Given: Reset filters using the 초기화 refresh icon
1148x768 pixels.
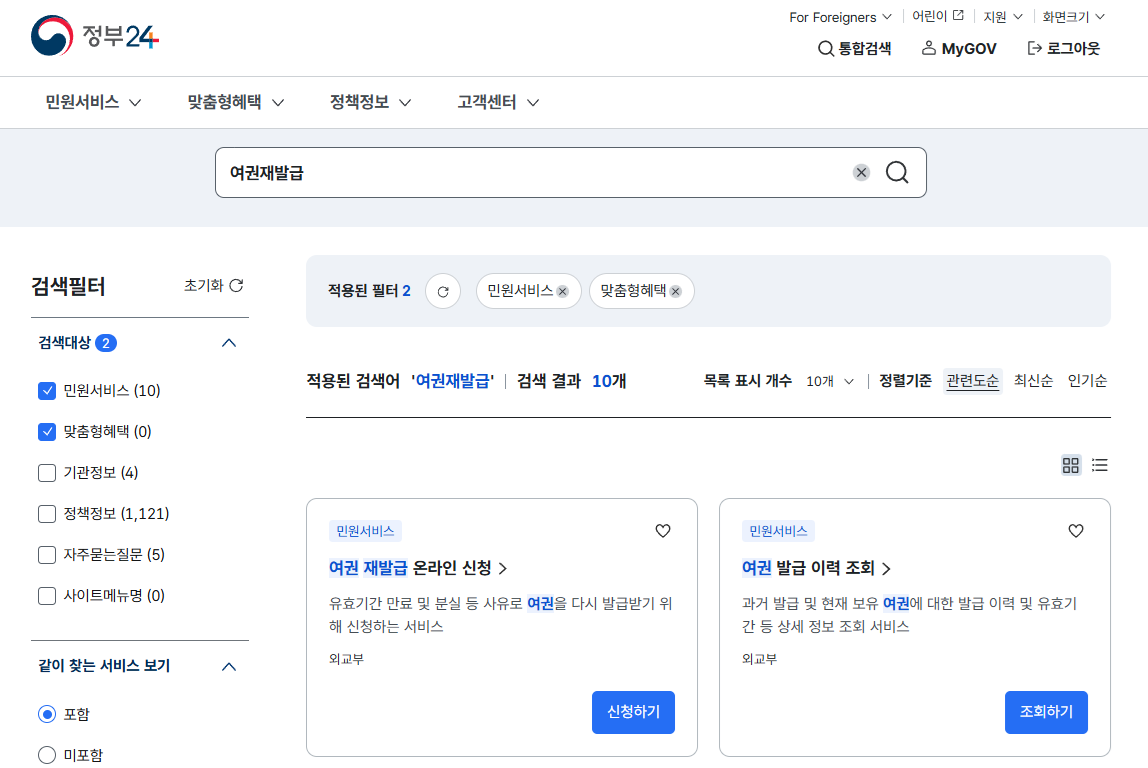Looking at the screenshot, I should pos(236,285).
